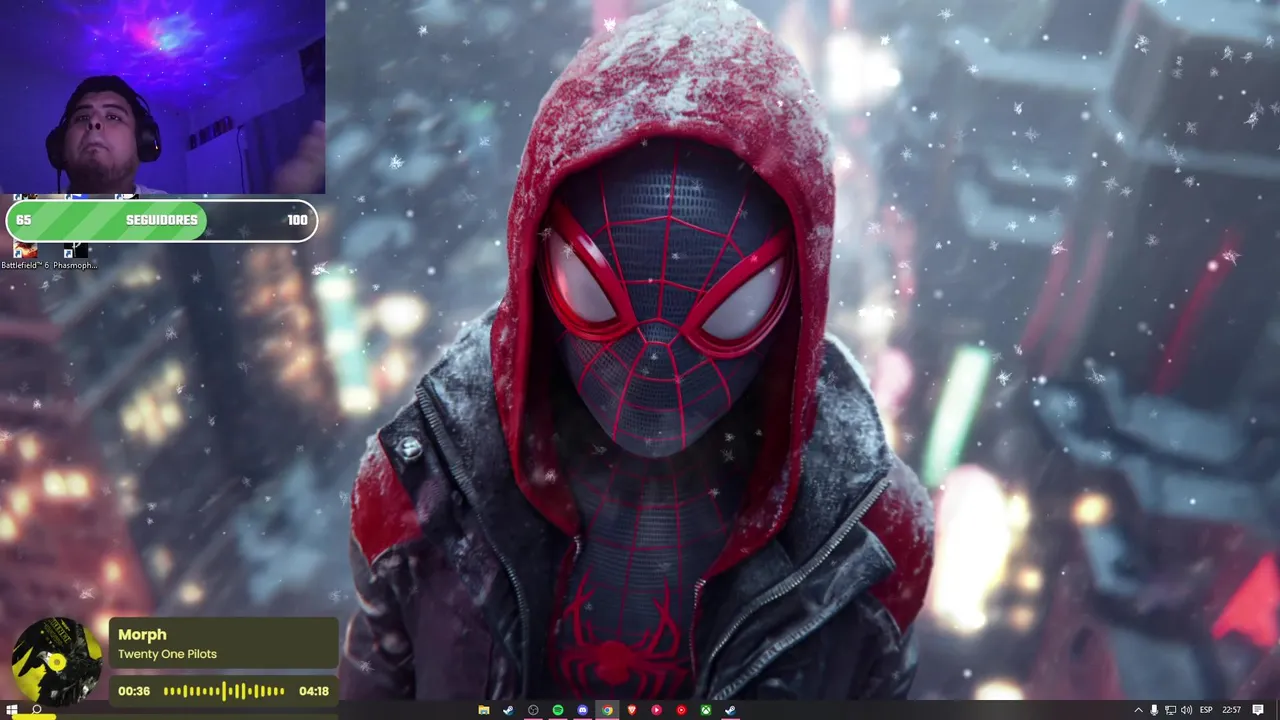Click the follower goal number "100"
Screen dimensions: 1280x720
[x=297, y=220]
